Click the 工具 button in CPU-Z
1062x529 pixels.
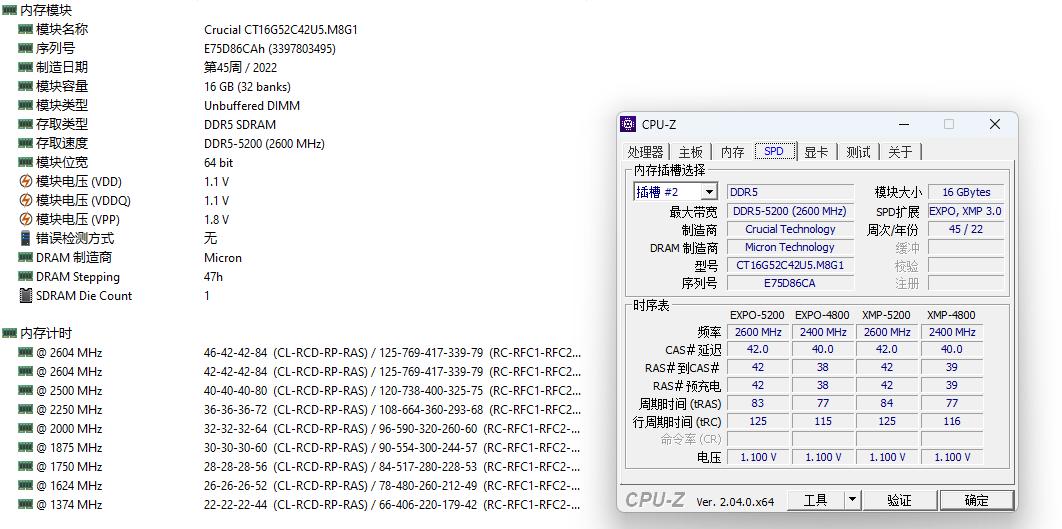coord(815,501)
